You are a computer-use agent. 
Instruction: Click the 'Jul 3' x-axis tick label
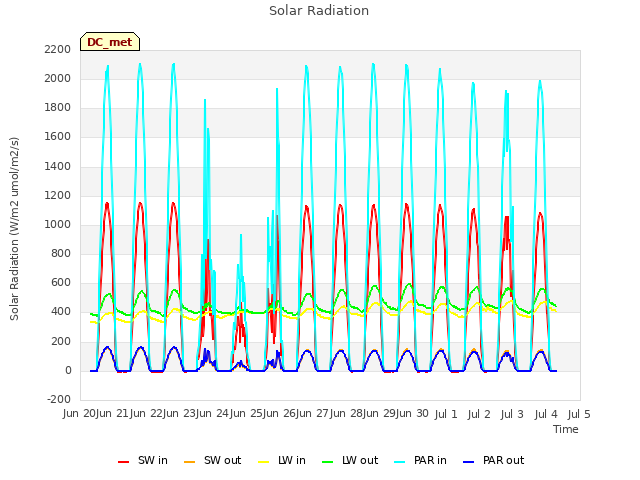pyautogui.click(x=512, y=414)
